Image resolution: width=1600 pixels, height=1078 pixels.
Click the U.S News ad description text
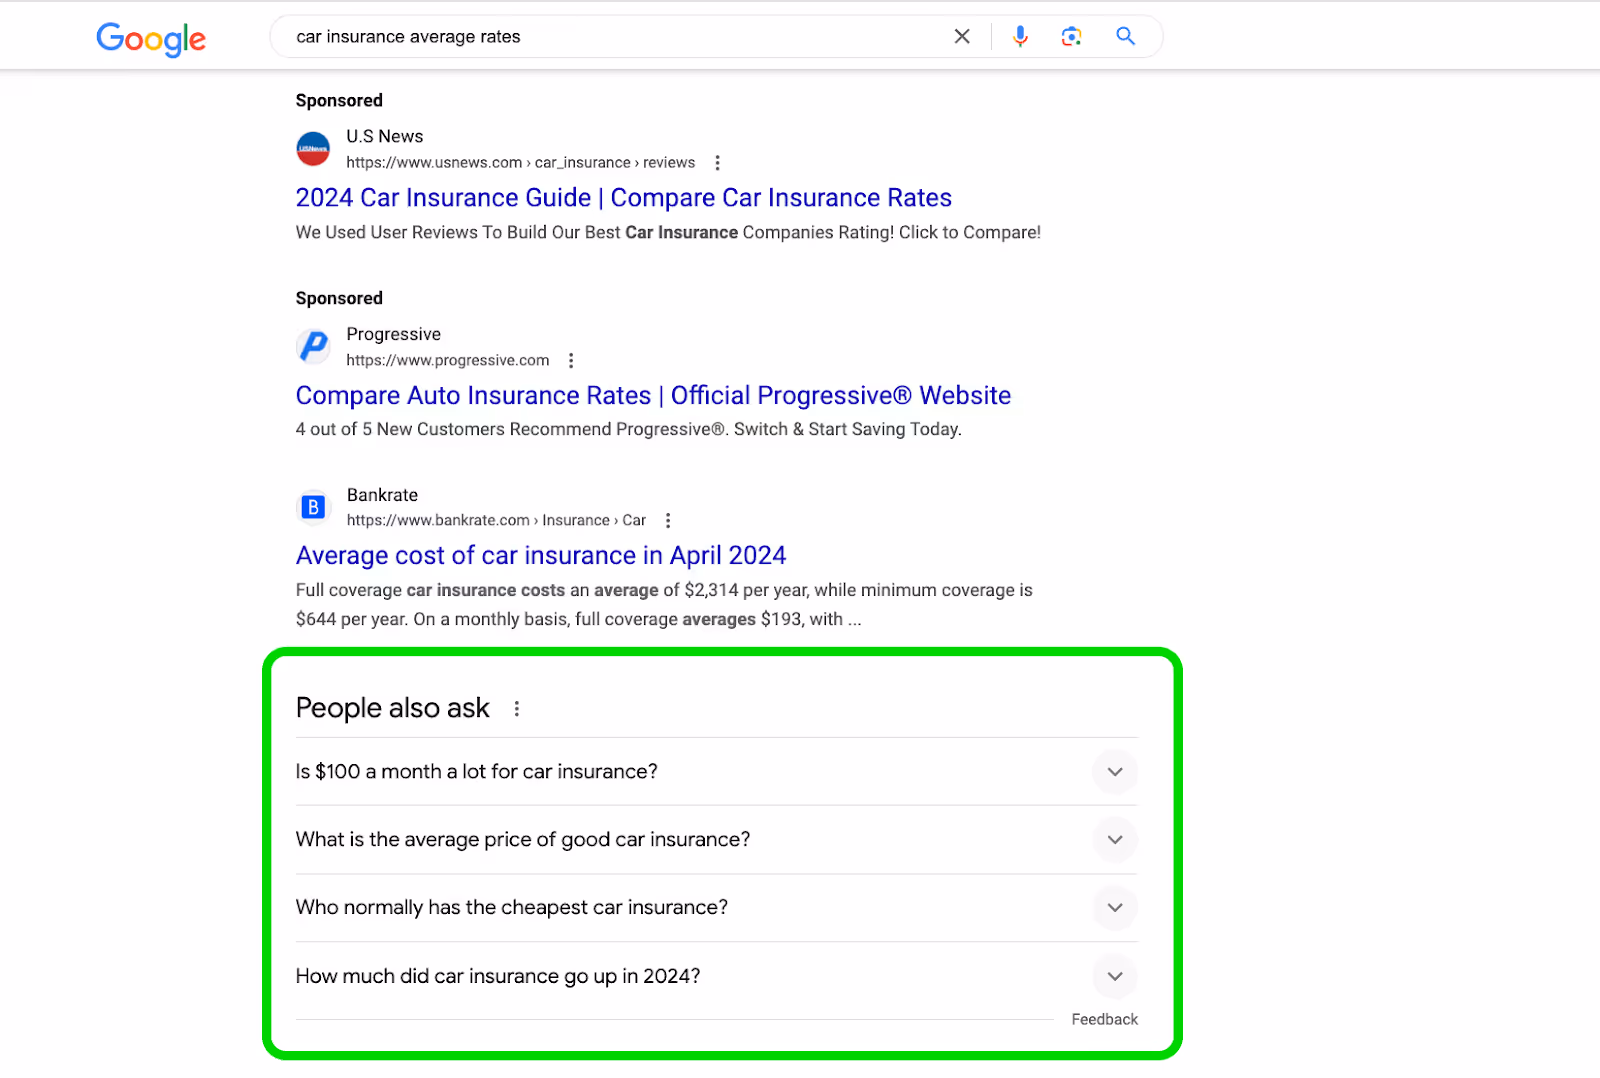coord(668,233)
